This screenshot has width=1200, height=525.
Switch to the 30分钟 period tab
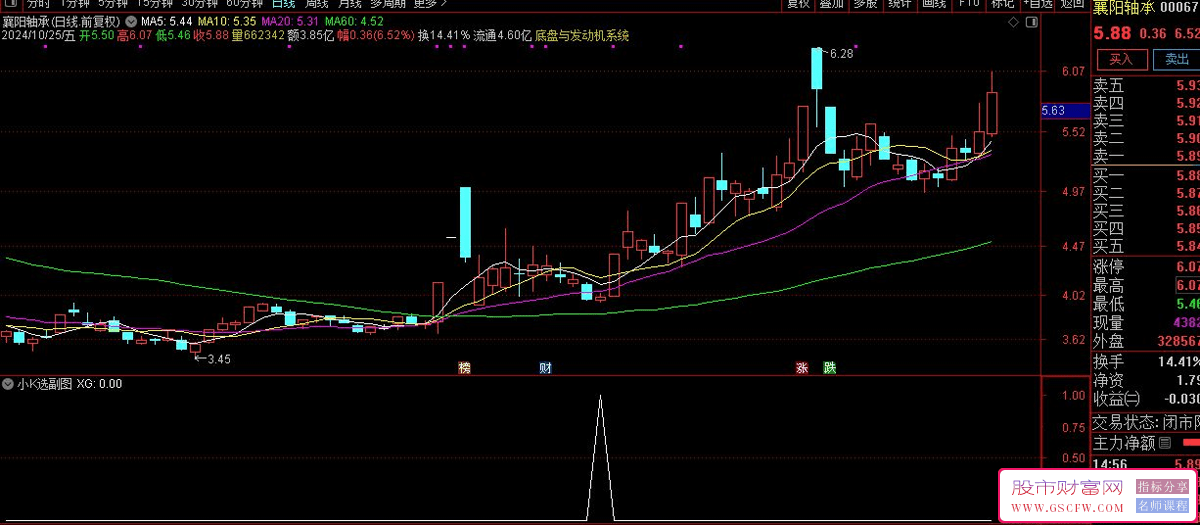(x=199, y=3)
